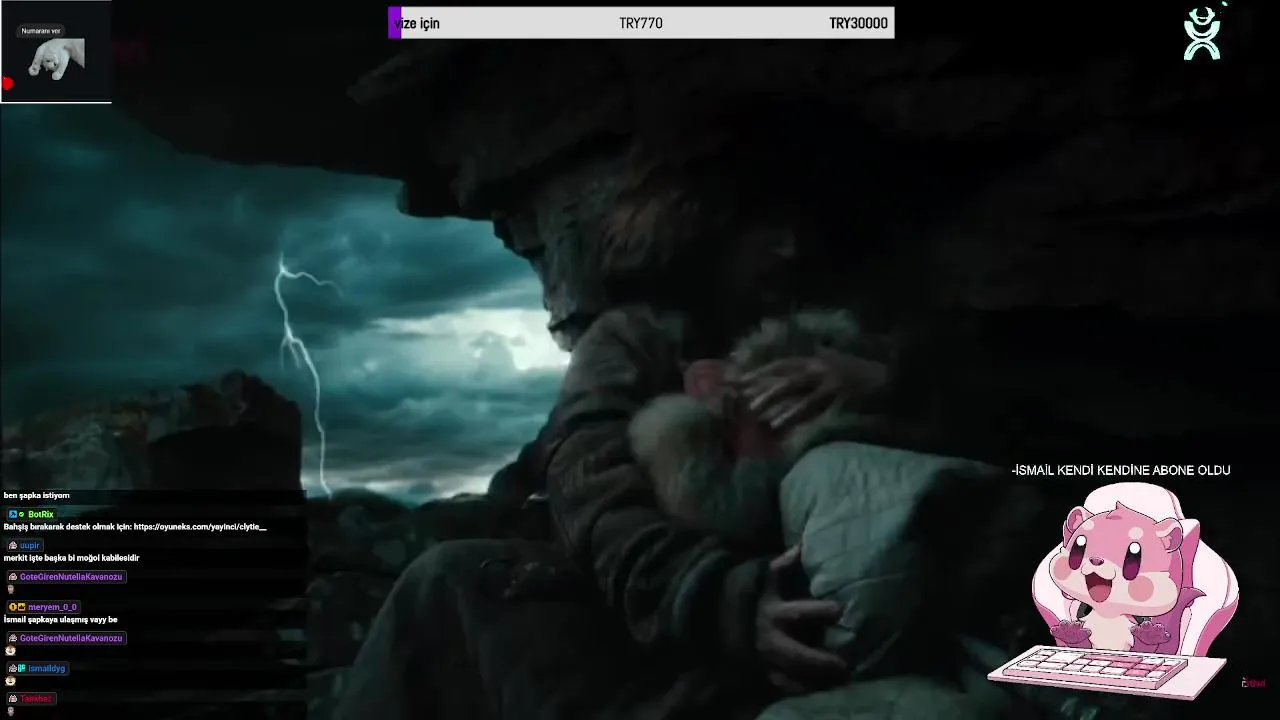
Task: Click GoteGirenNutellaKavanozu name just above meryem_0_0
Action: click(x=71, y=577)
